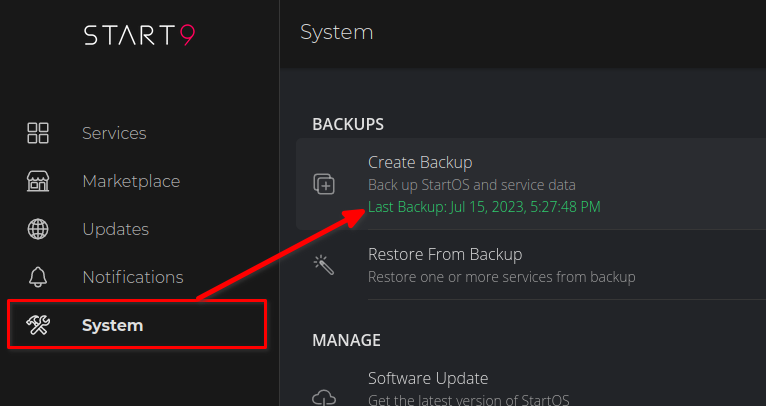Viewport: 766px width, 406px height.
Task: Open Software Update option
Action: click(x=428, y=378)
